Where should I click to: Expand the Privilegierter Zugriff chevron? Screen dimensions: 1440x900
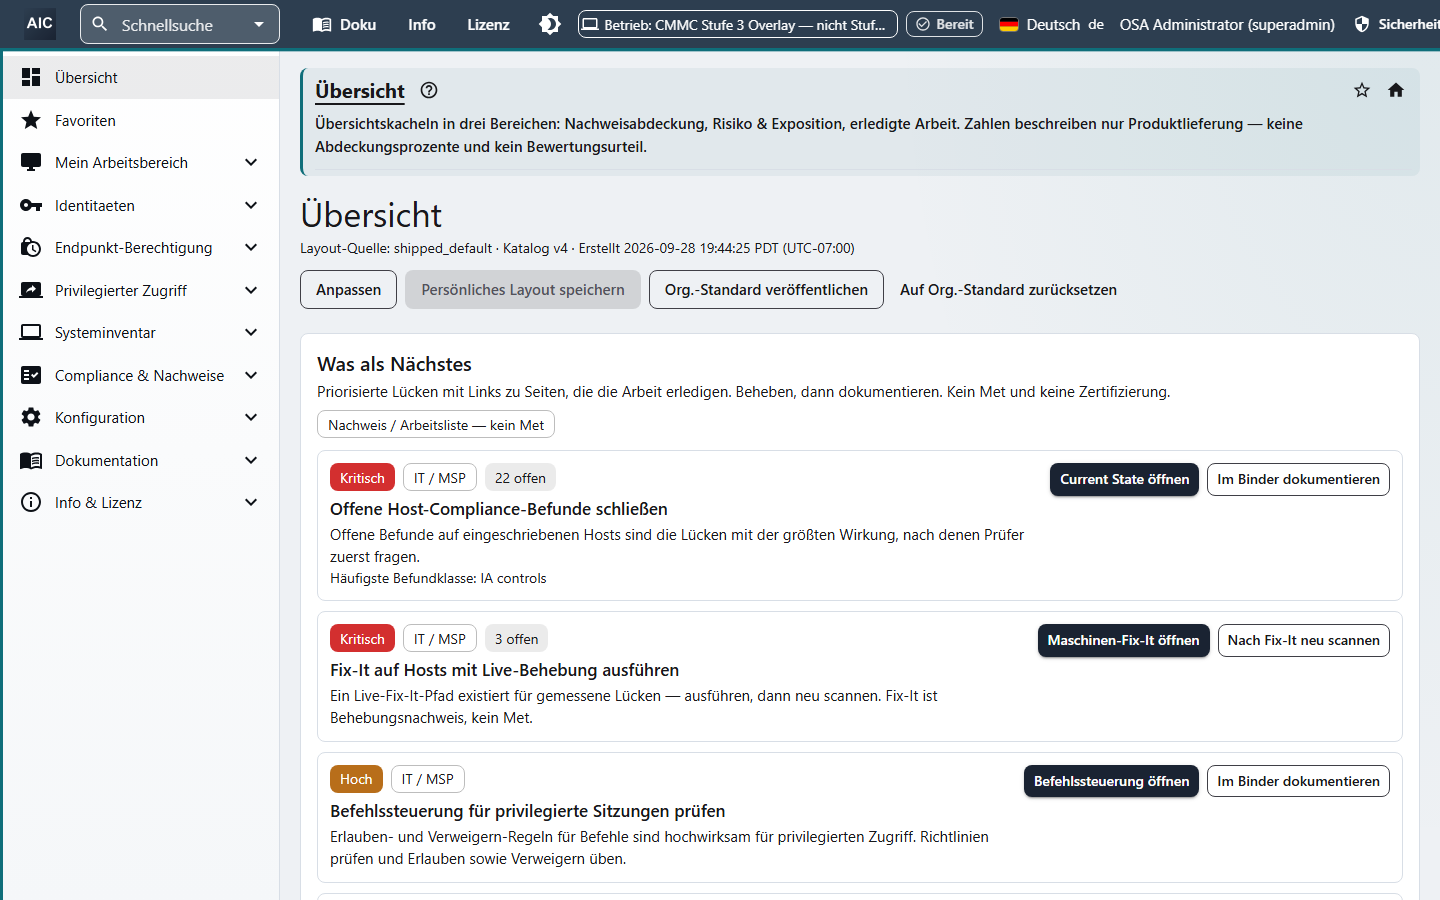(x=251, y=290)
